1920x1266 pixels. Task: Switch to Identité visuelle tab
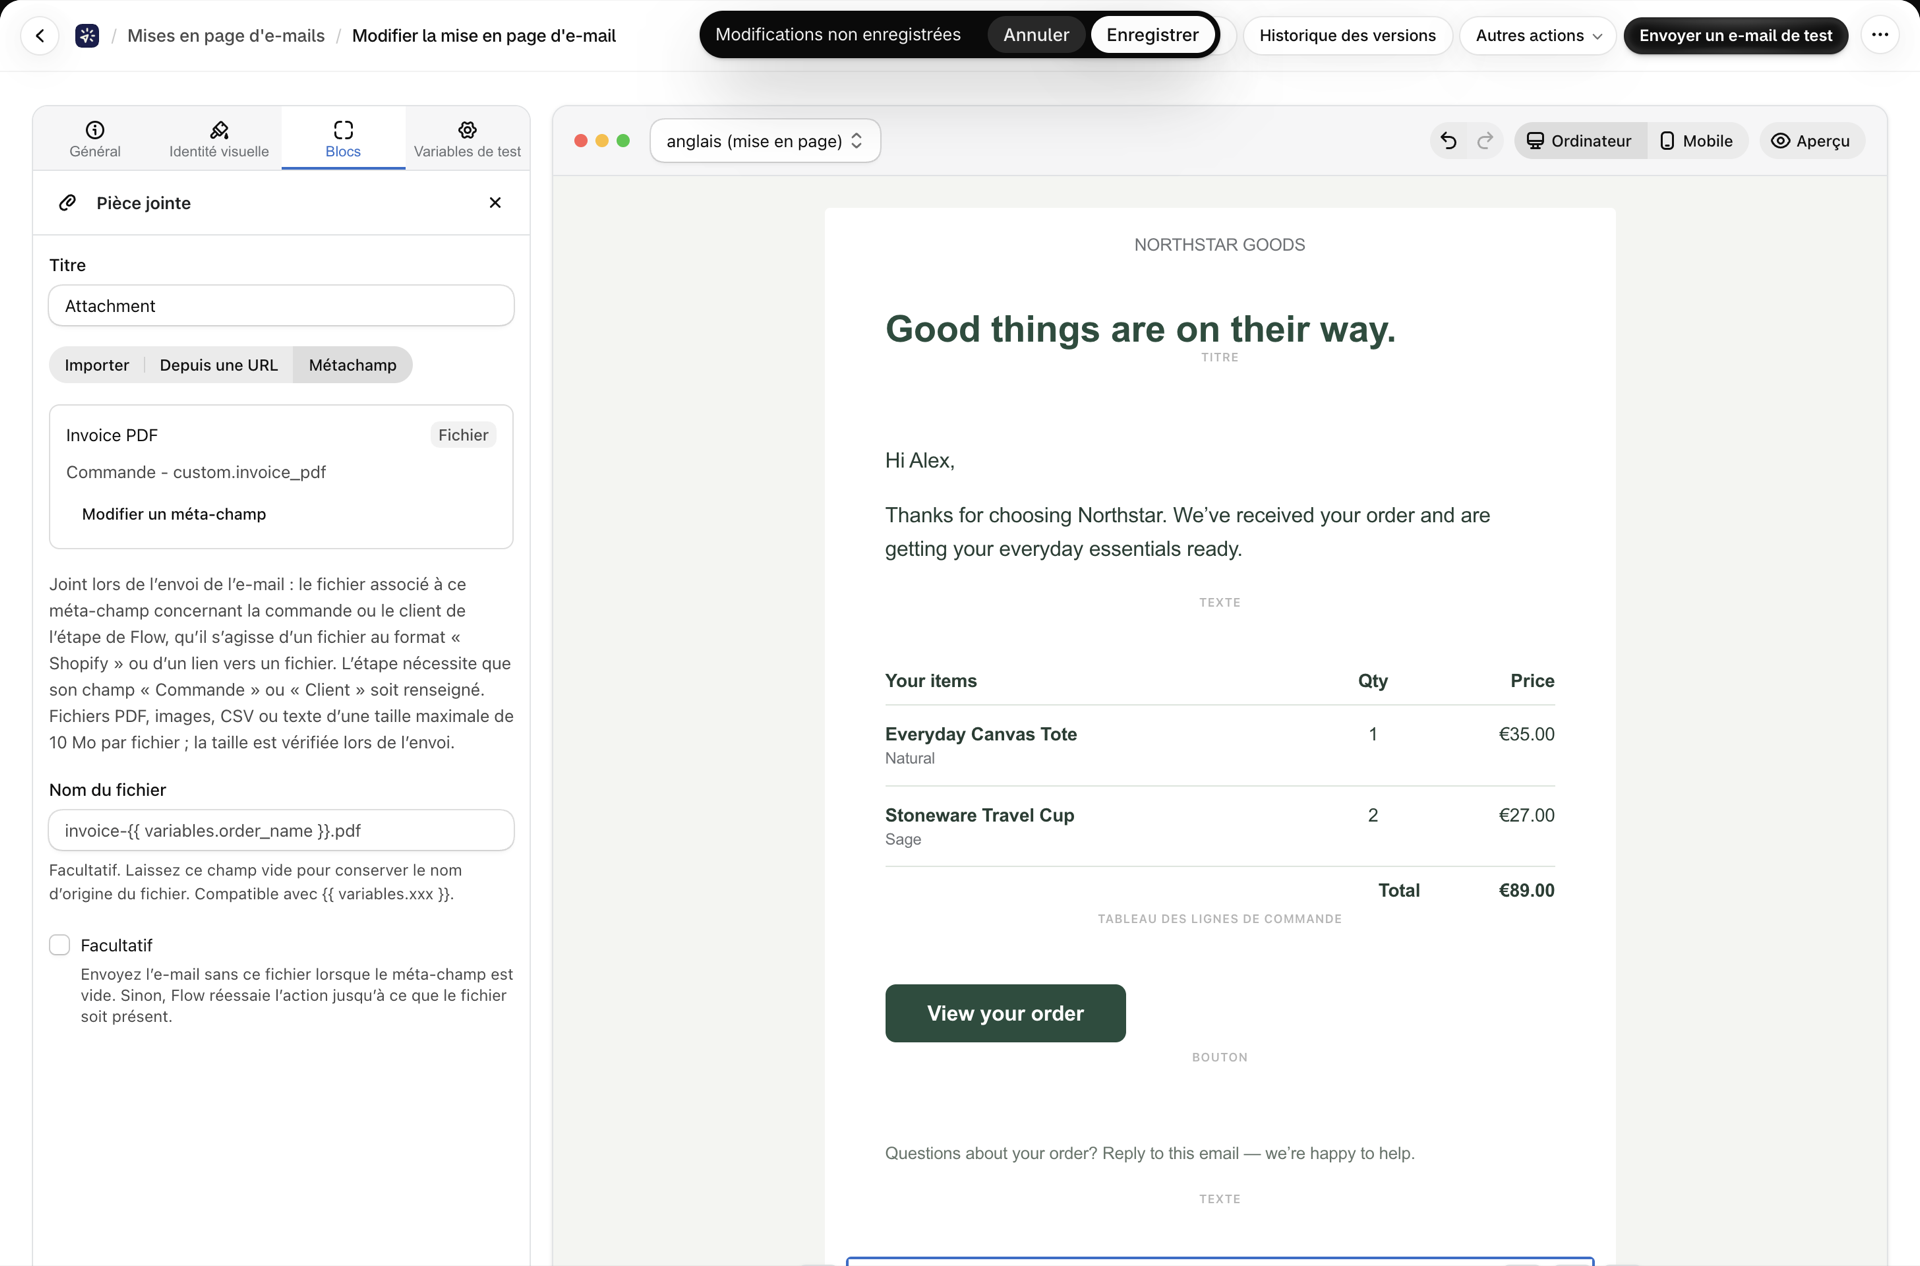coord(219,139)
